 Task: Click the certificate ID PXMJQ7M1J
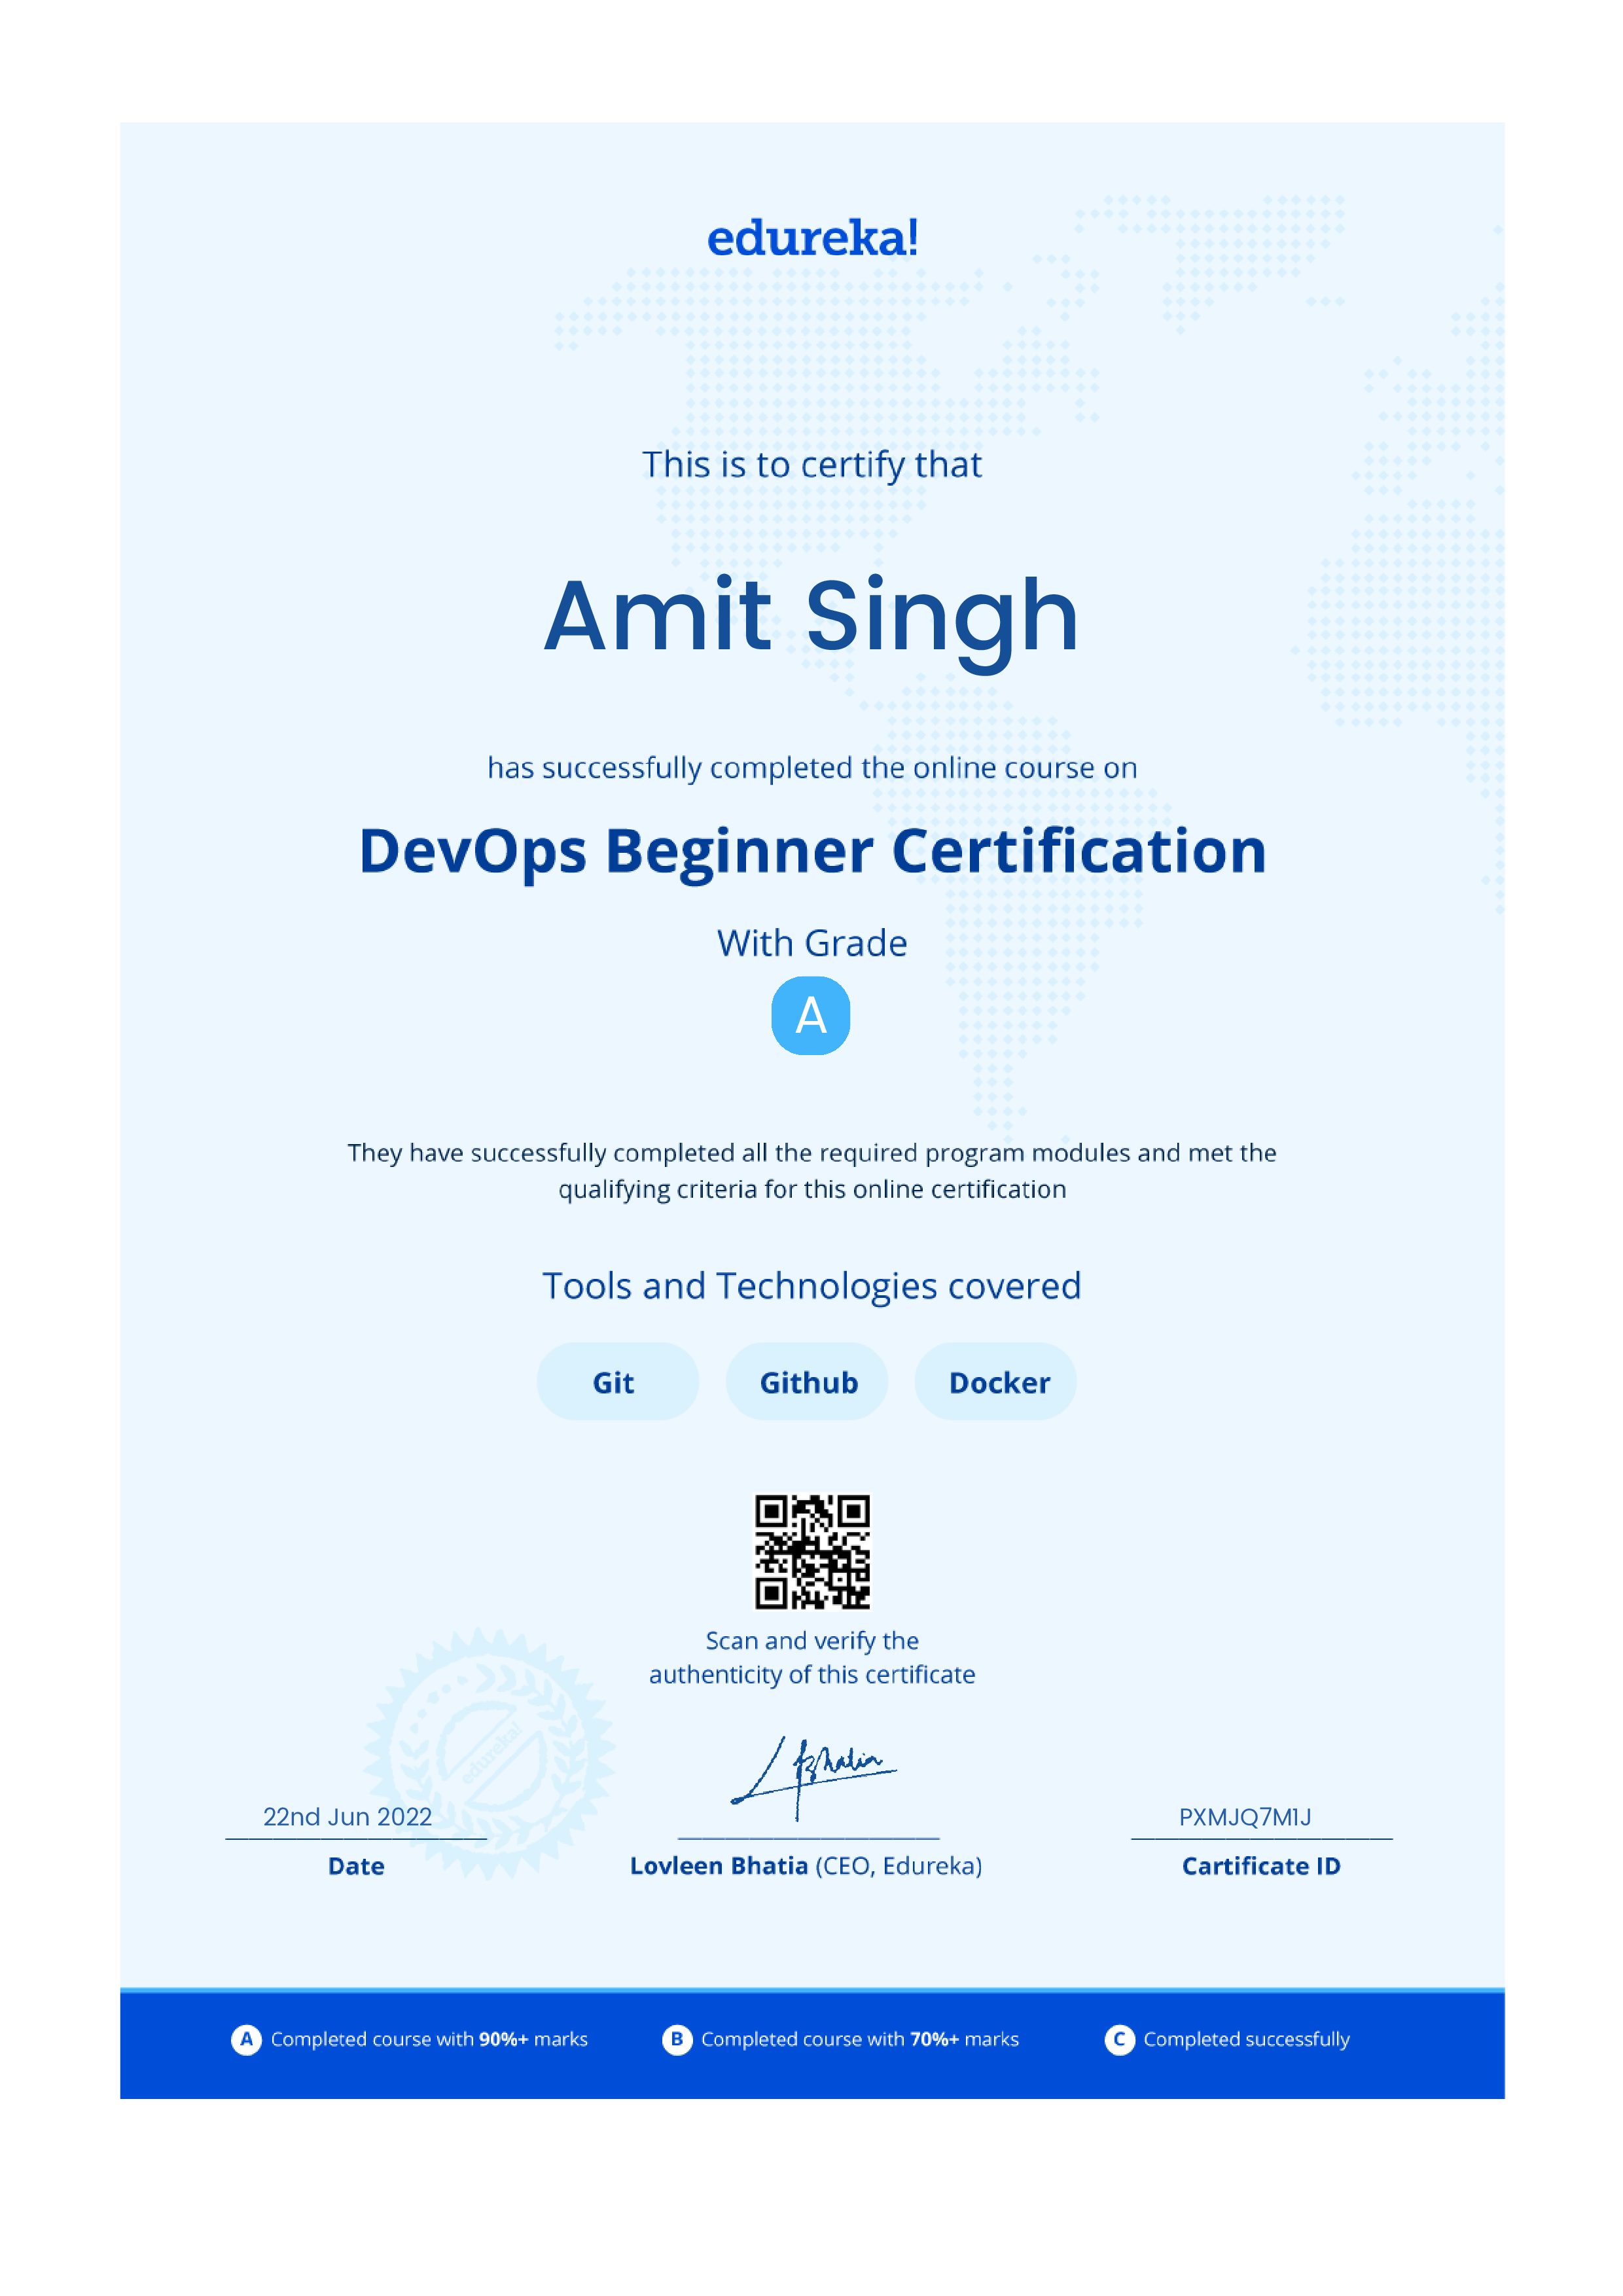coord(1244,1817)
